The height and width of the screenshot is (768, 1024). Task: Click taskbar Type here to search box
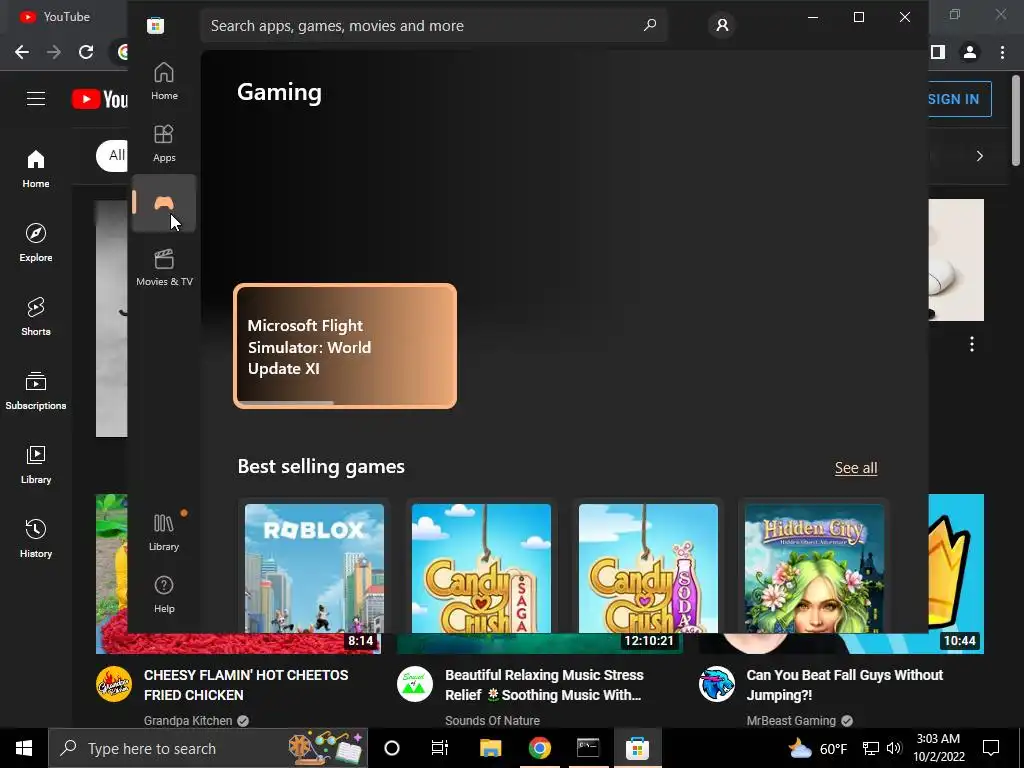[x=208, y=748]
